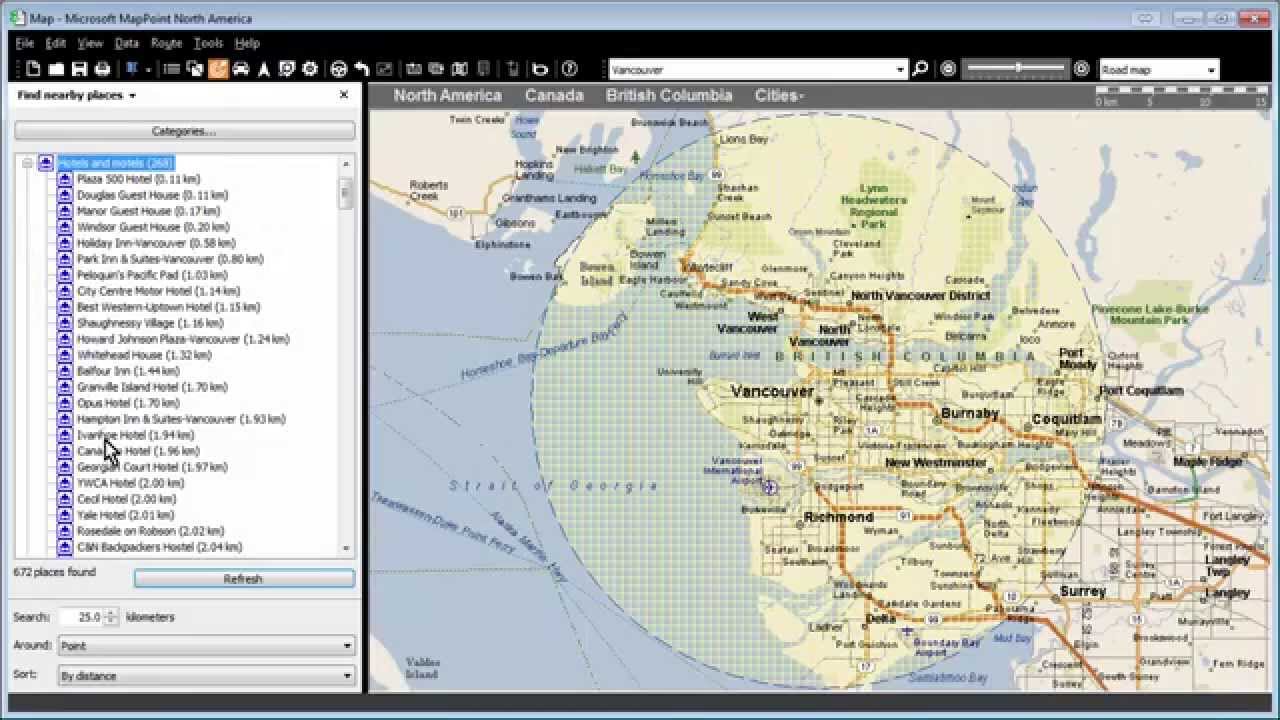Select Windsor Guest House (0.20 km)
The width and height of the screenshot is (1280, 720).
coord(152,227)
